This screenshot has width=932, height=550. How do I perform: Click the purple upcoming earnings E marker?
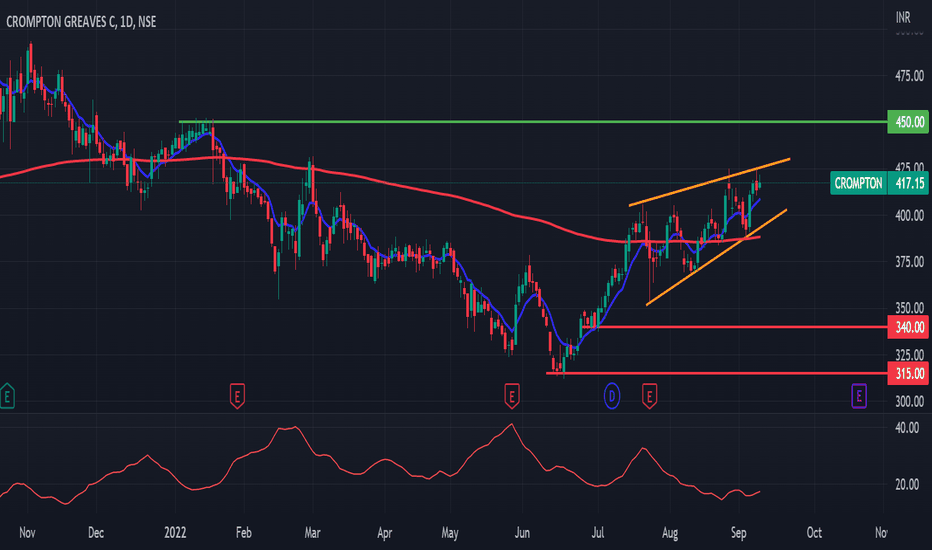(x=859, y=396)
